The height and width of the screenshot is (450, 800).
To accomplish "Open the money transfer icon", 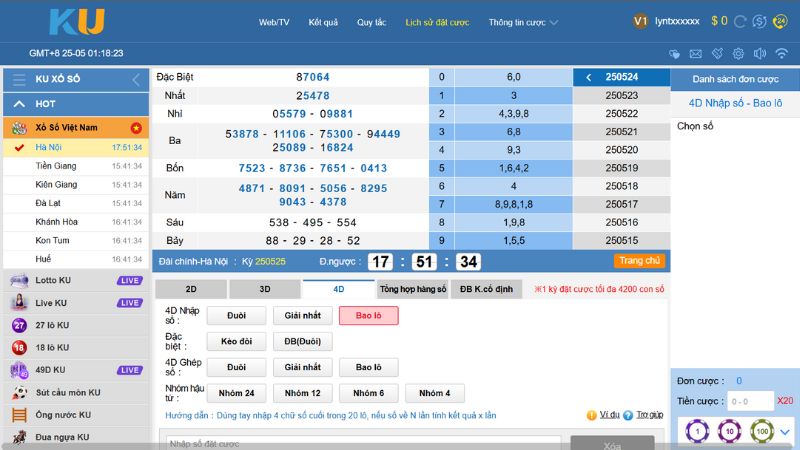I will [759, 21].
